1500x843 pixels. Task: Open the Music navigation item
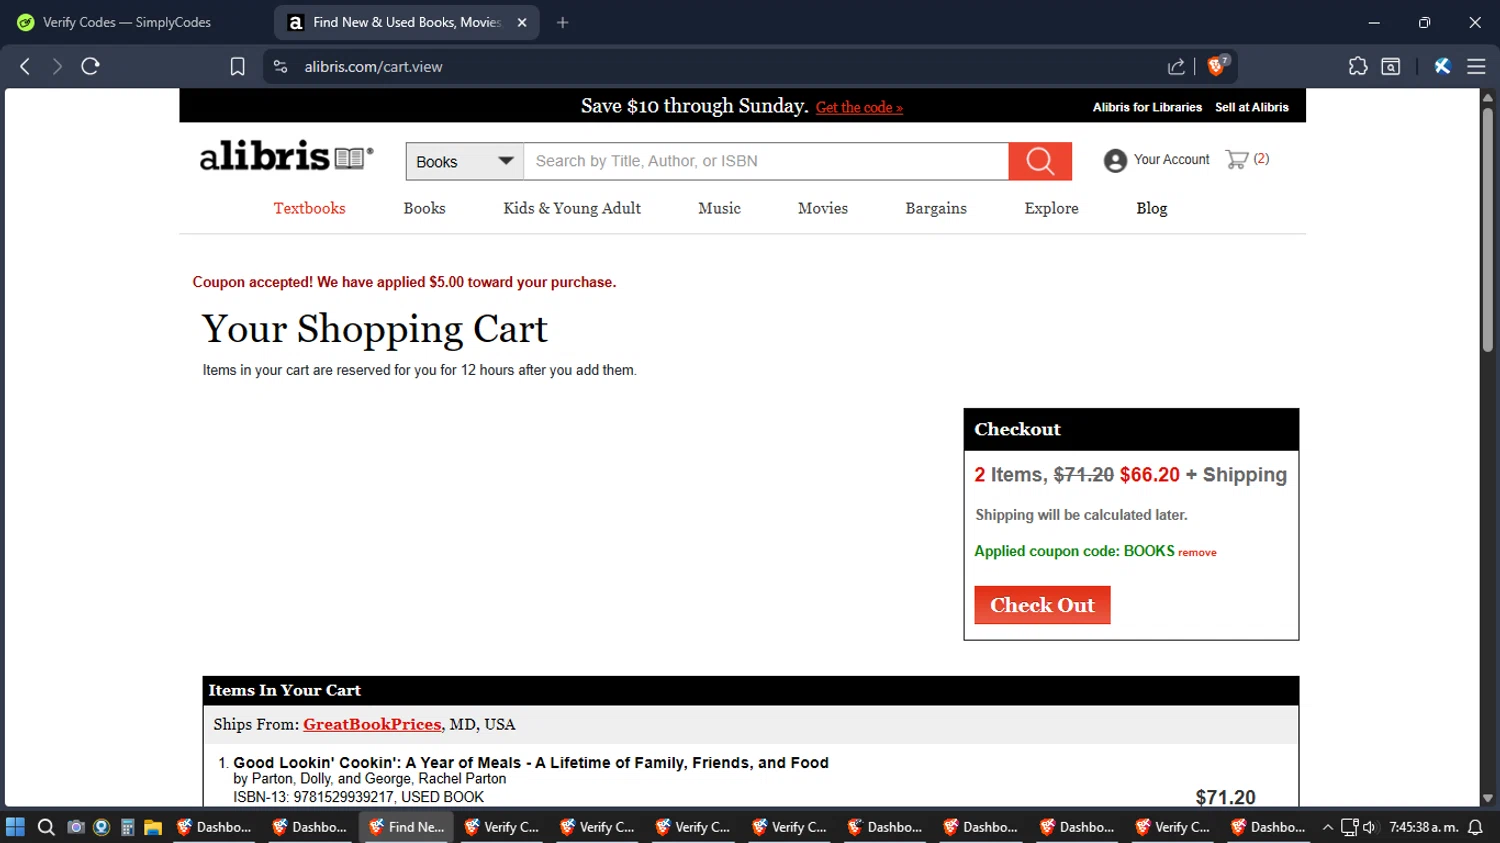coord(719,208)
